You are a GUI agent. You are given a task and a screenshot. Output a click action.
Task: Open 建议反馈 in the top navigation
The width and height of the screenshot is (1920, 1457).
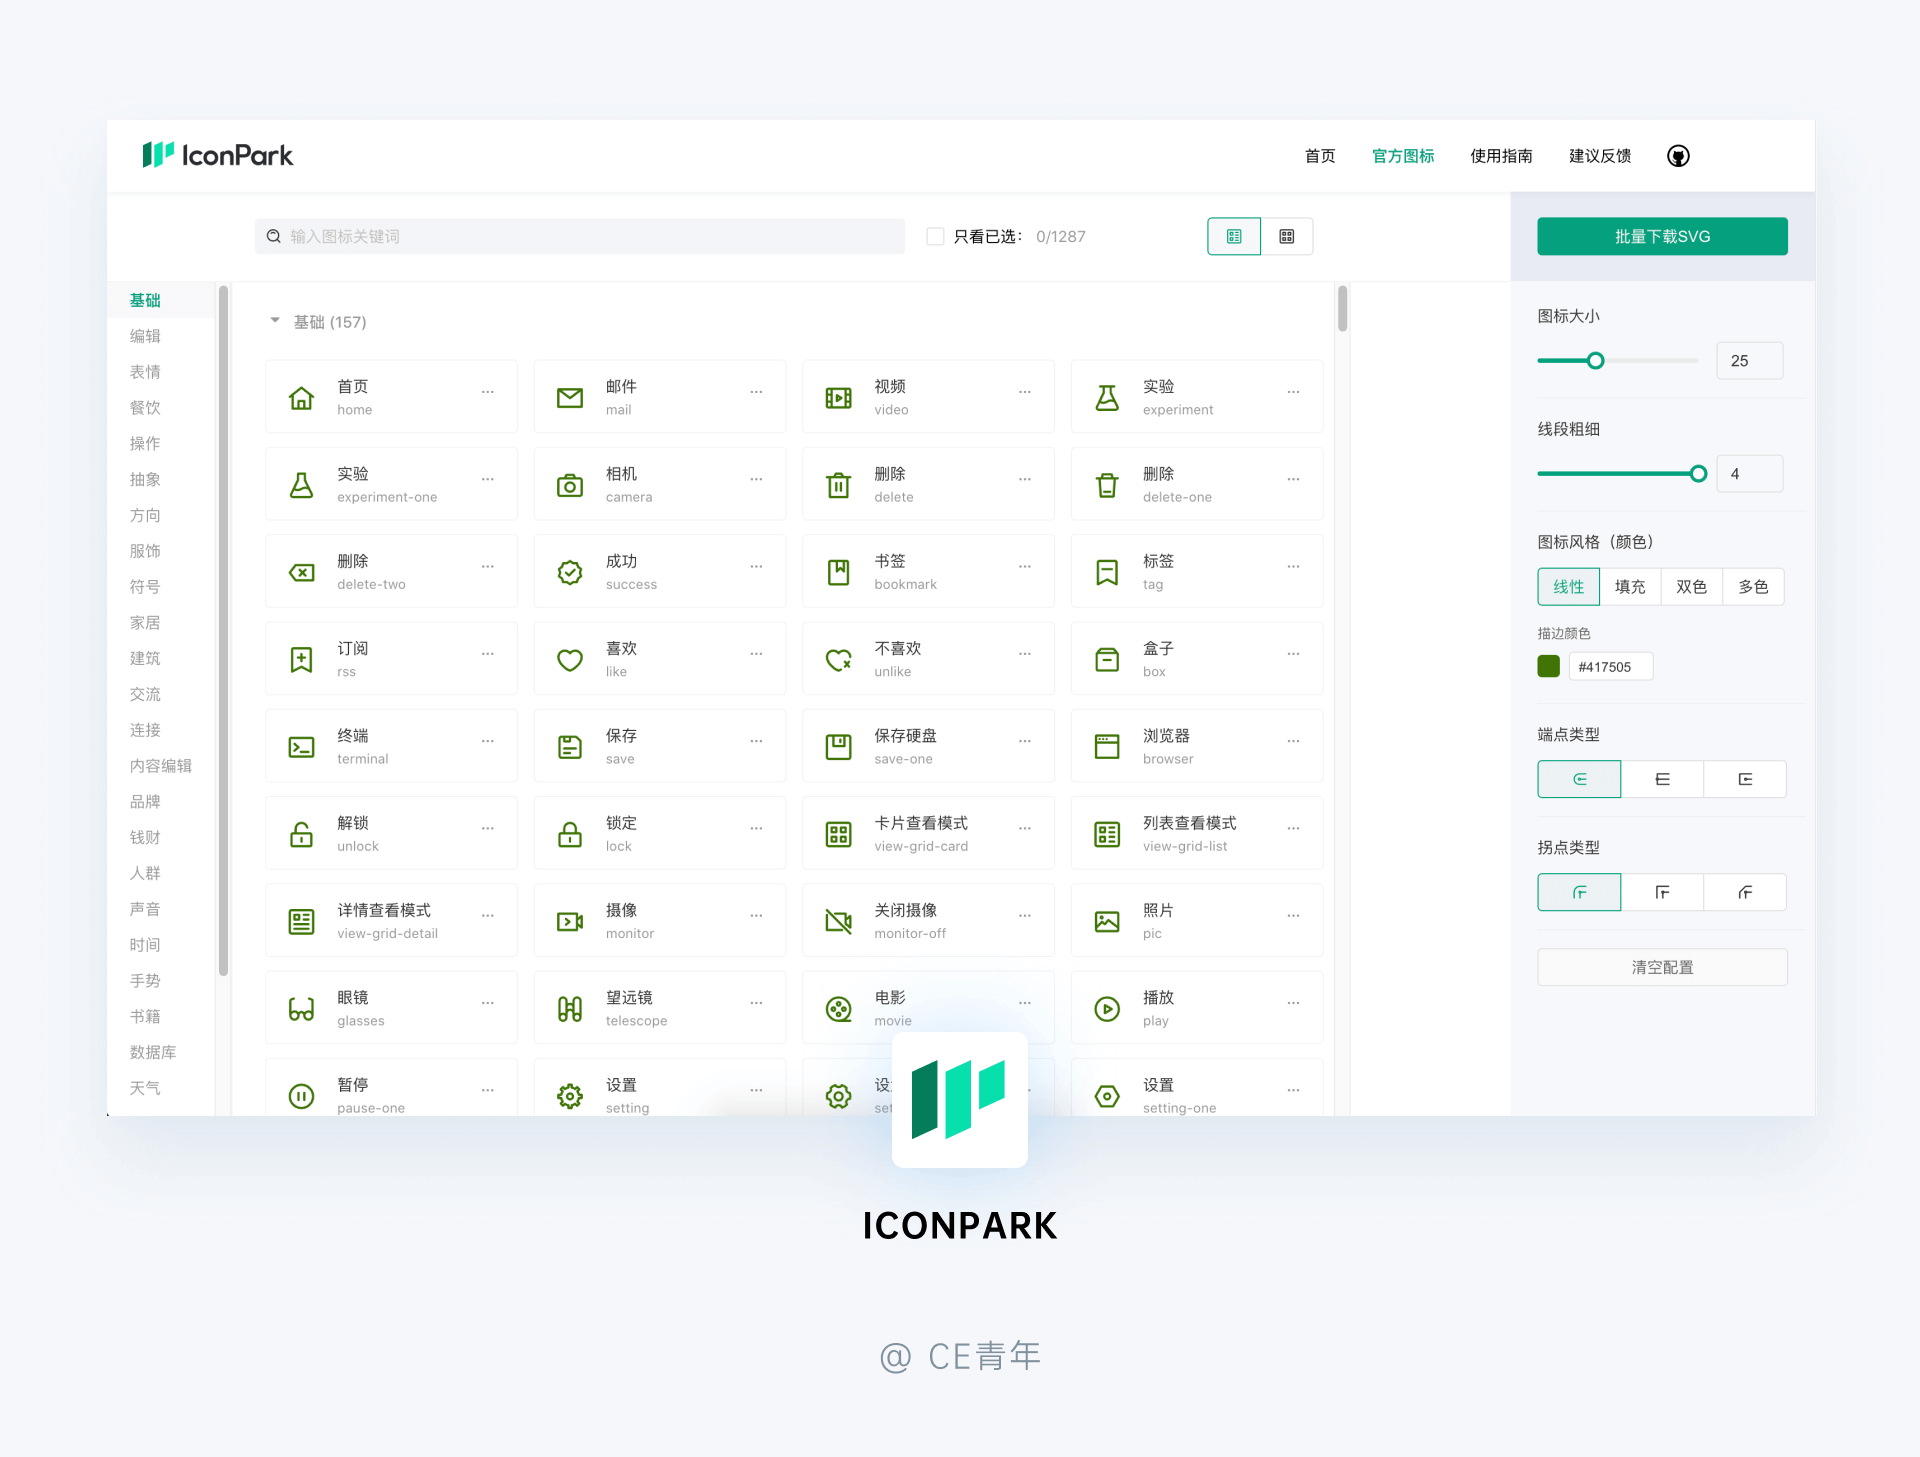pos(1600,156)
